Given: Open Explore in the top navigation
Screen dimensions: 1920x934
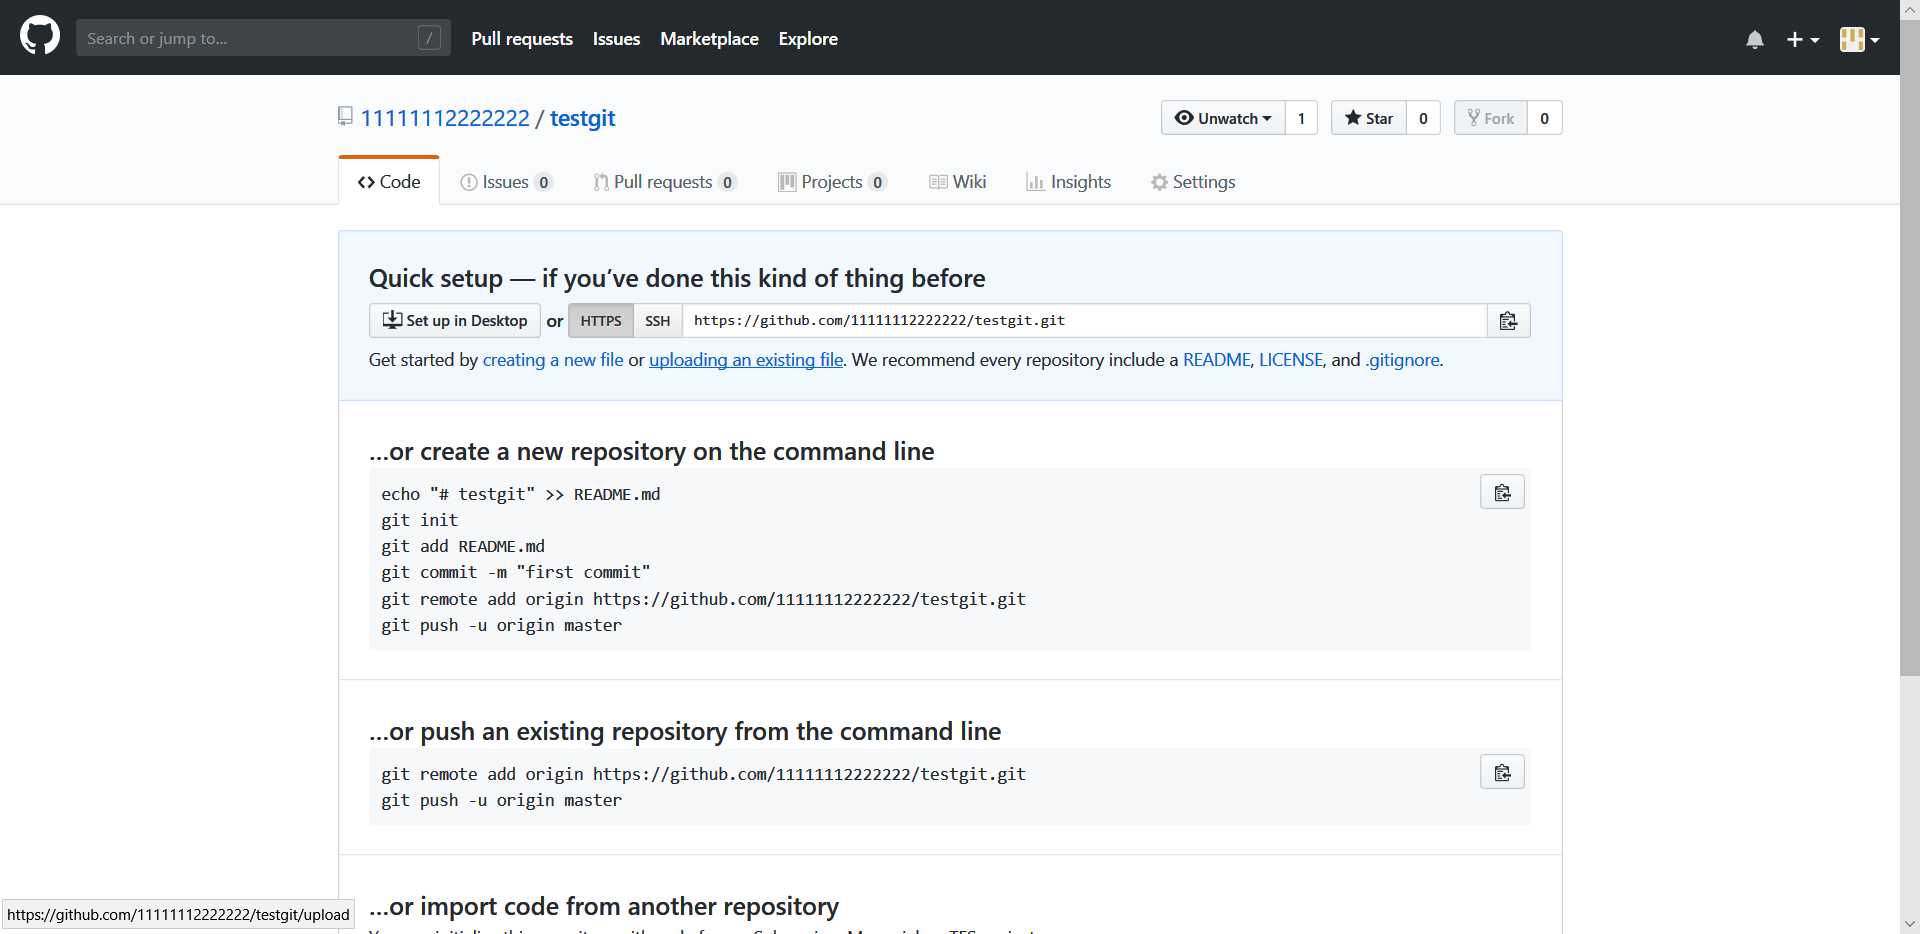Looking at the screenshot, I should tap(808, 39).
